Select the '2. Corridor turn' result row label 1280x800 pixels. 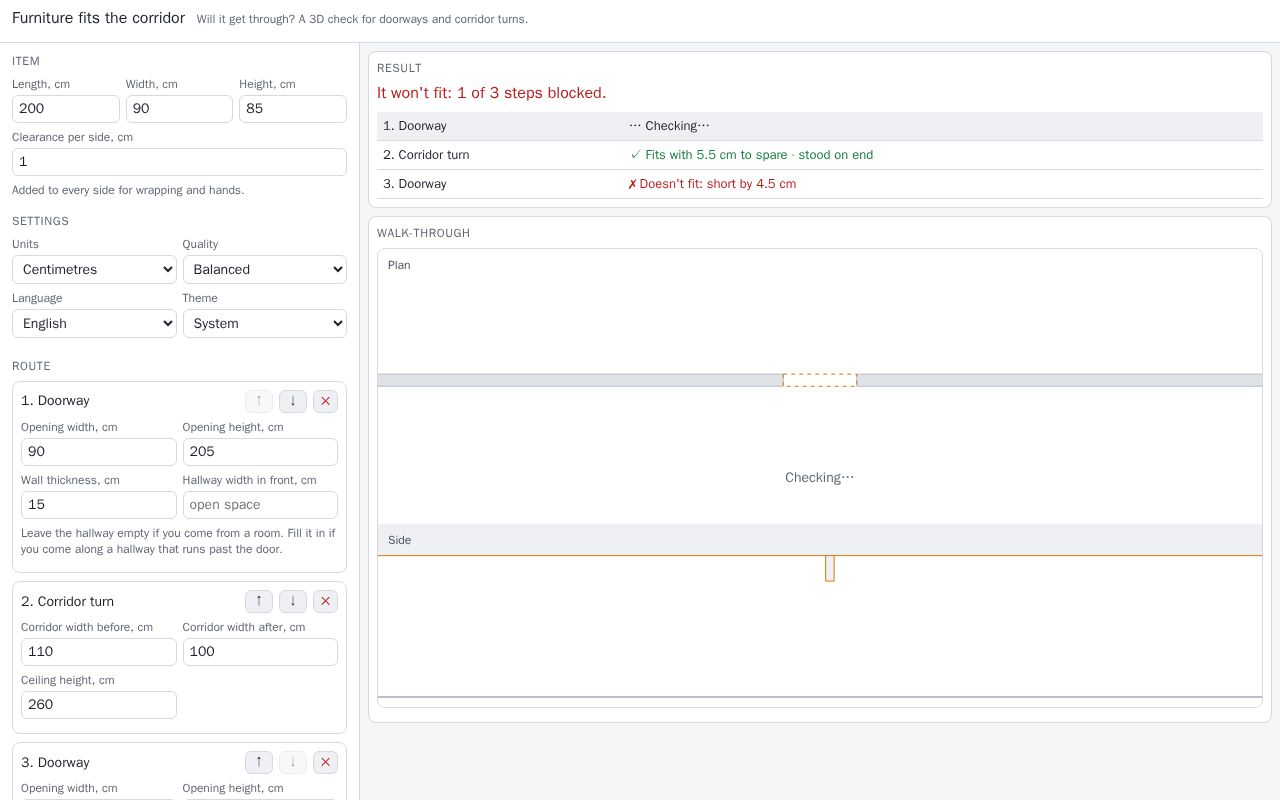tap(426, 155)
